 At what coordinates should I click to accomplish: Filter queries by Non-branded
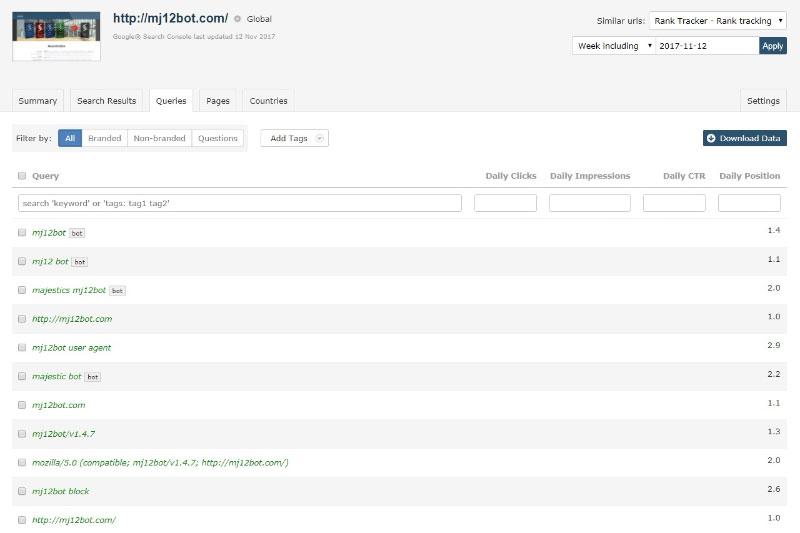[159, 138]
